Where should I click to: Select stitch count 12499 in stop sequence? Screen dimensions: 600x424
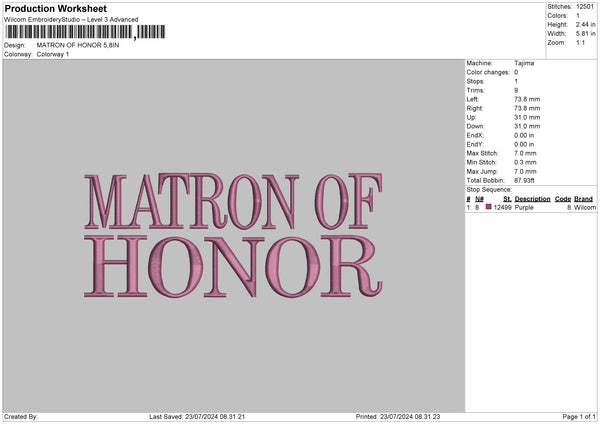click(502, 207)
